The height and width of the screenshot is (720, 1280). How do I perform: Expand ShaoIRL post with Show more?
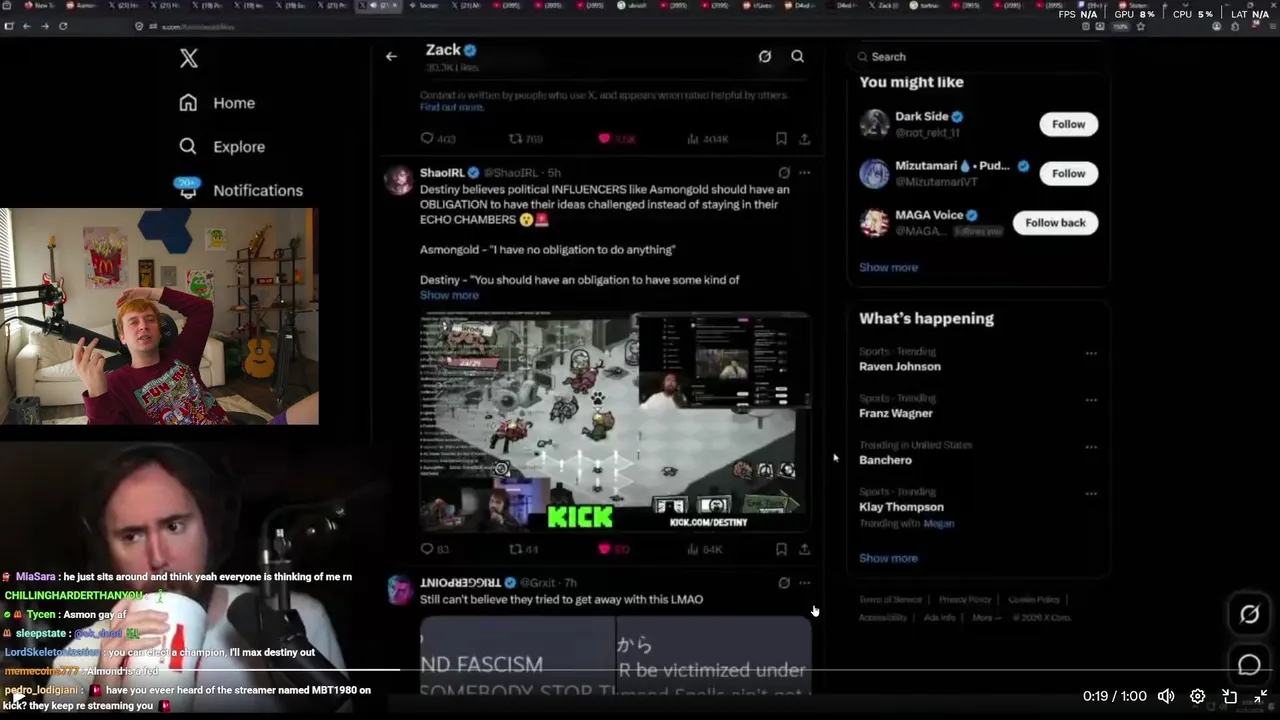pyautogui.click(x=449, y=295)
